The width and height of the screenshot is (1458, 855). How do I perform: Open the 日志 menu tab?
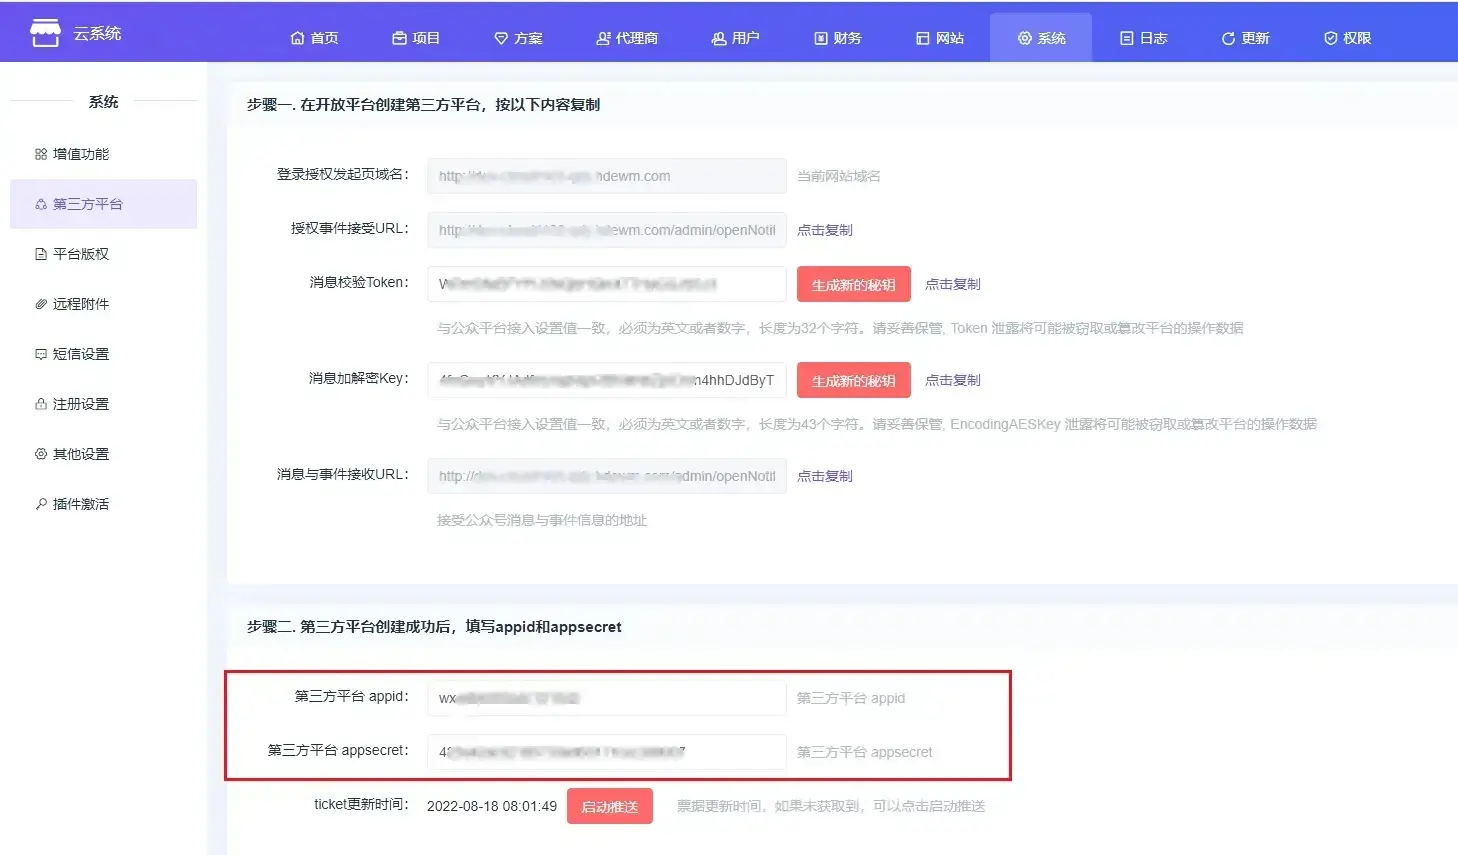(1144, 38)
